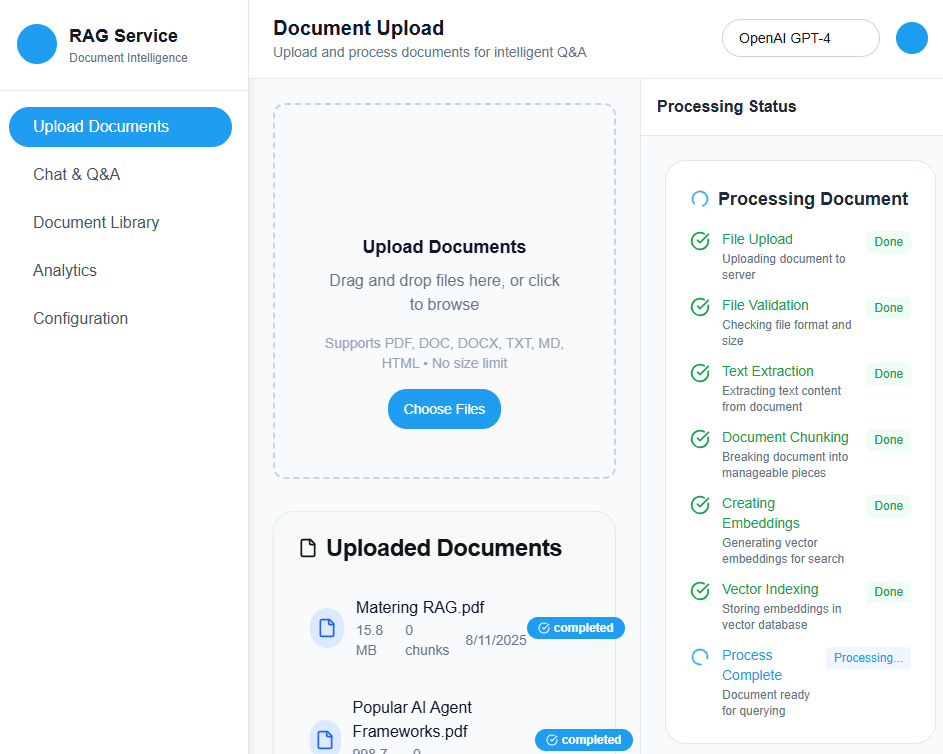Viewport: 943px width, 754px height.
Task: Click the Done badge for Creating Embeddings
Action: click(888, 506)
